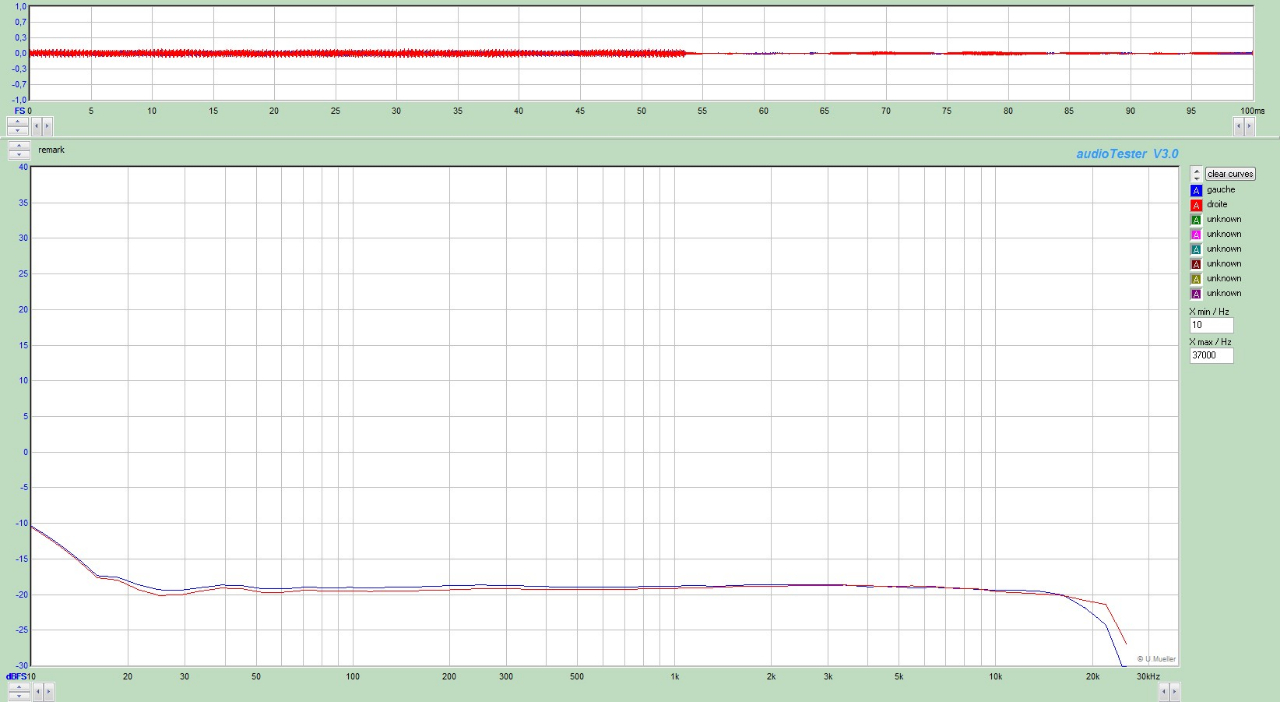Click the right scroll arrow of the waveform timeline
Viewport: 1280px width, 702px height.
click(x=1247, y=126)
